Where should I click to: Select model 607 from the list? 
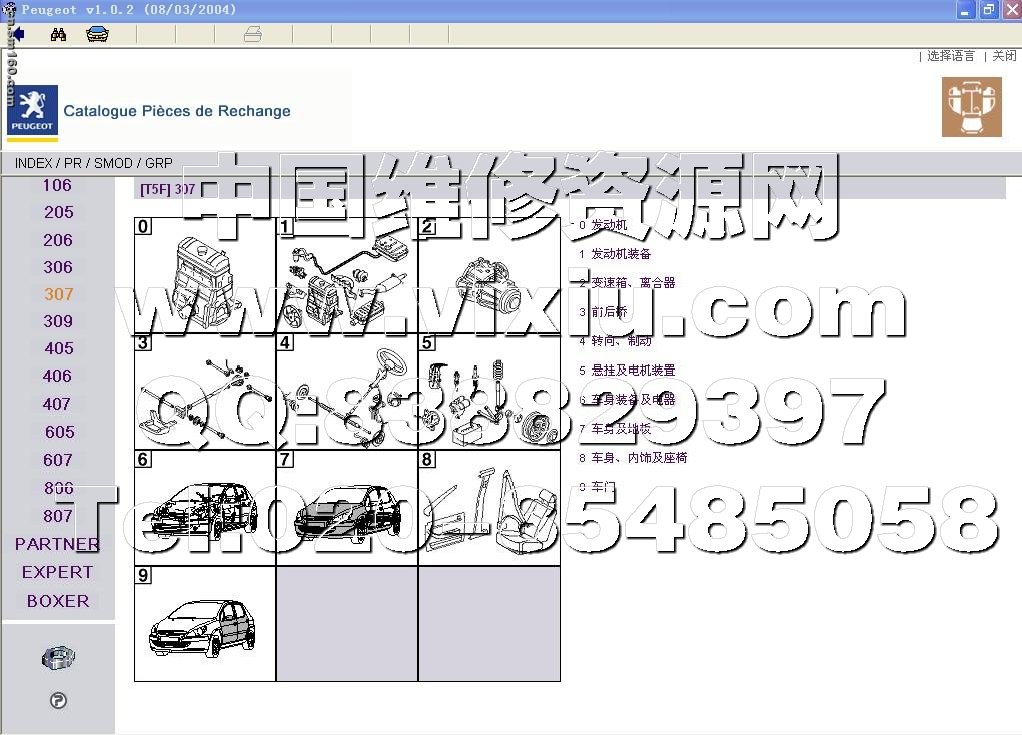pos(58,460)
